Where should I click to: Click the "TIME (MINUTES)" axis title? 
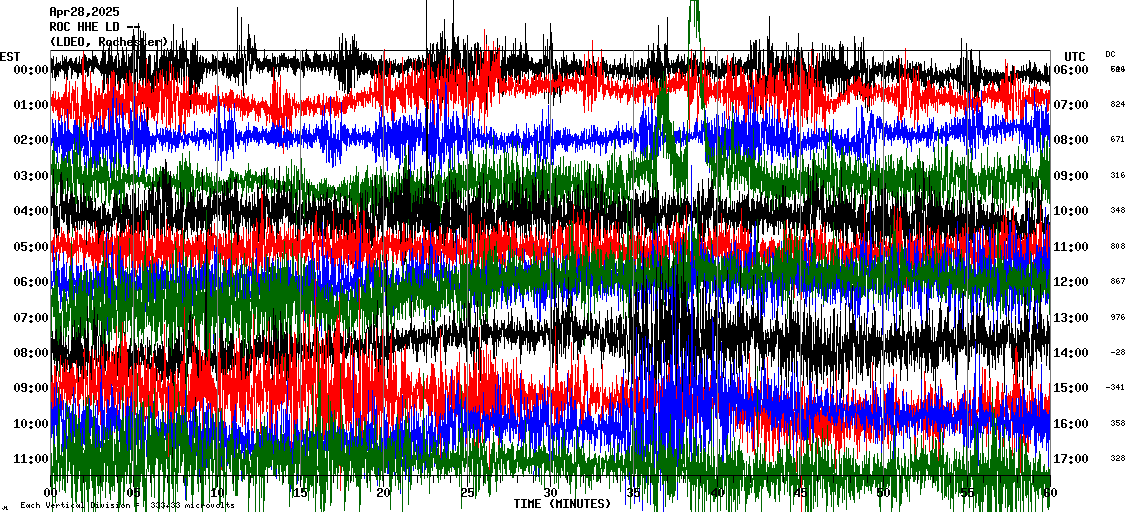[562, 504]
